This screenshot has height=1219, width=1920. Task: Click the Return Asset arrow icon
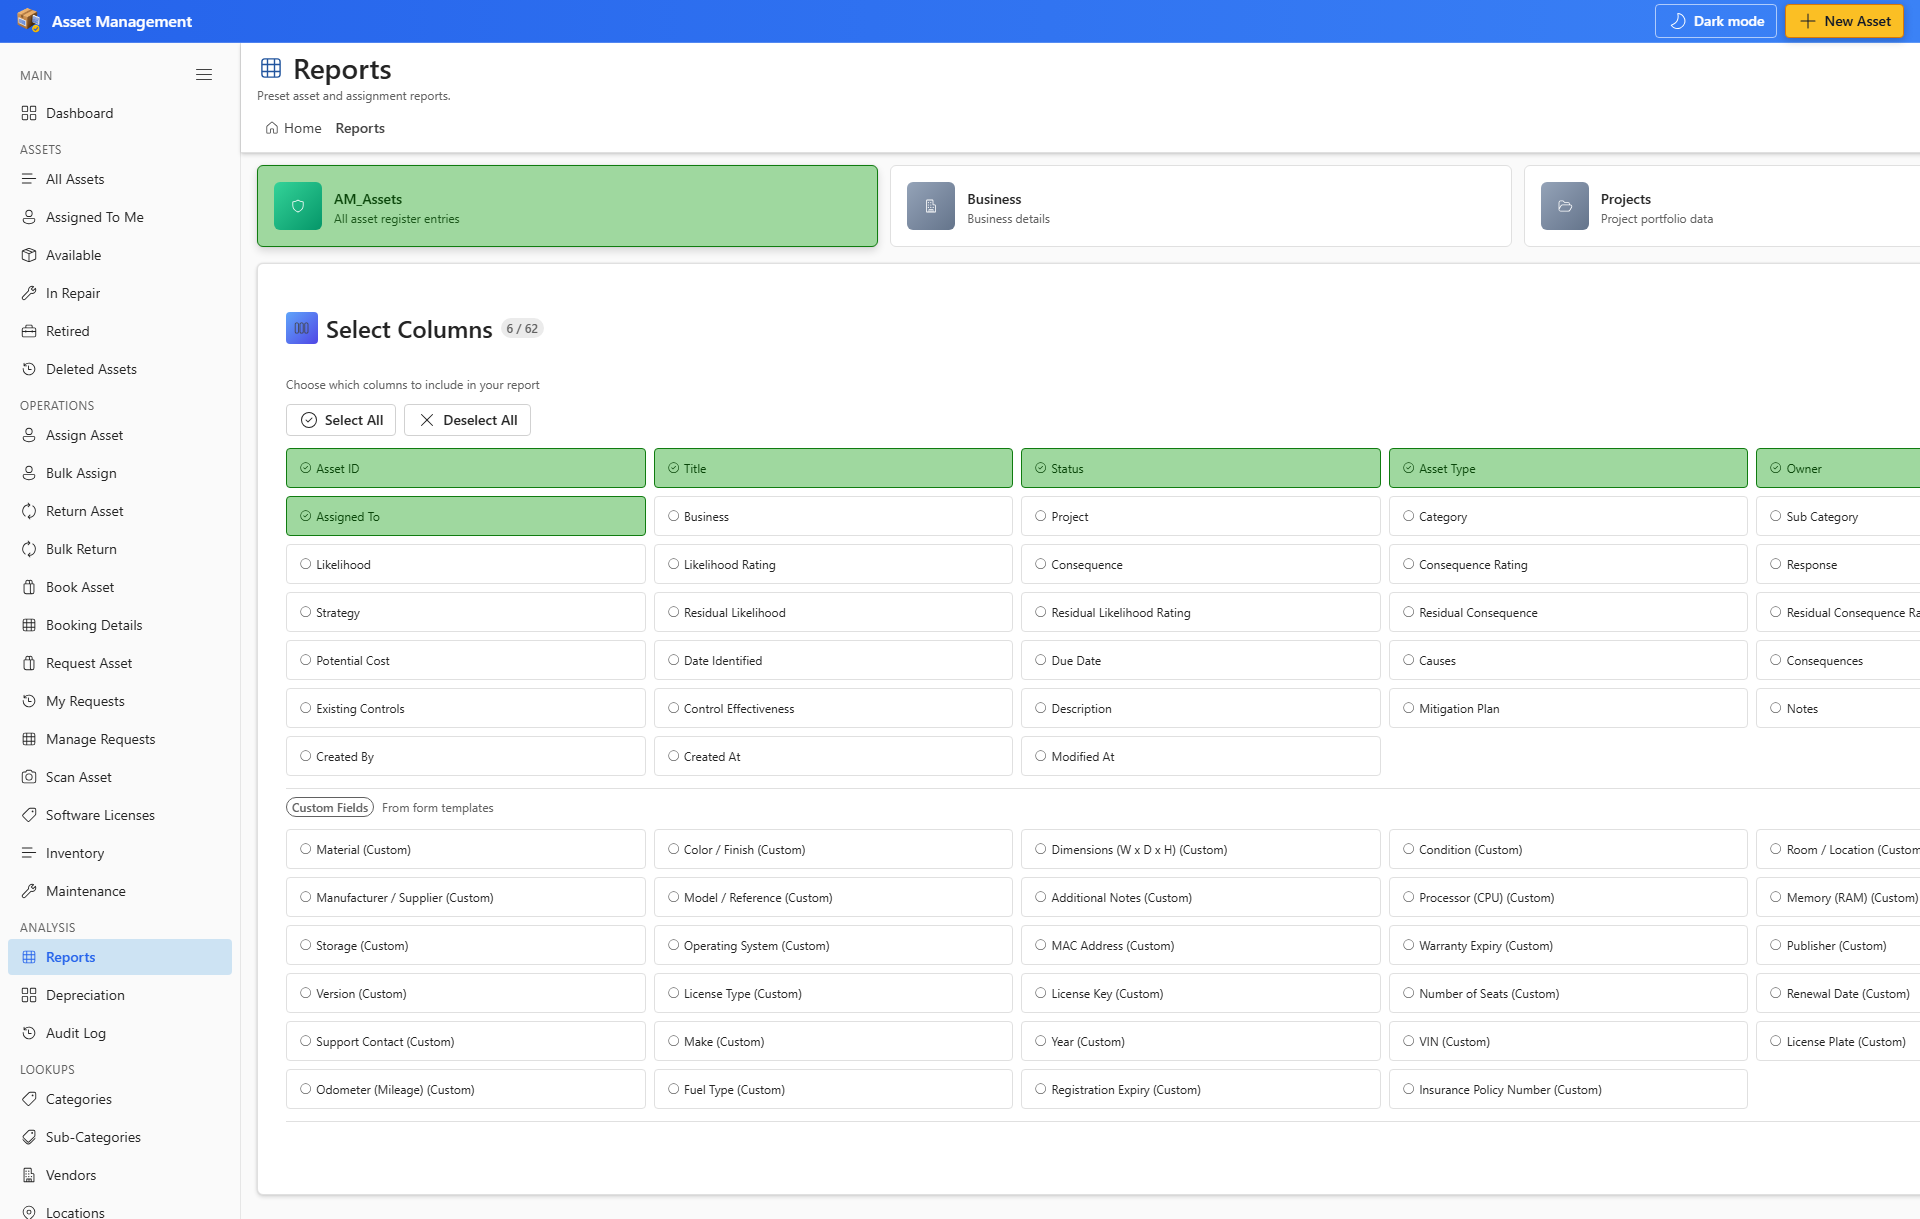click(29, 511)
